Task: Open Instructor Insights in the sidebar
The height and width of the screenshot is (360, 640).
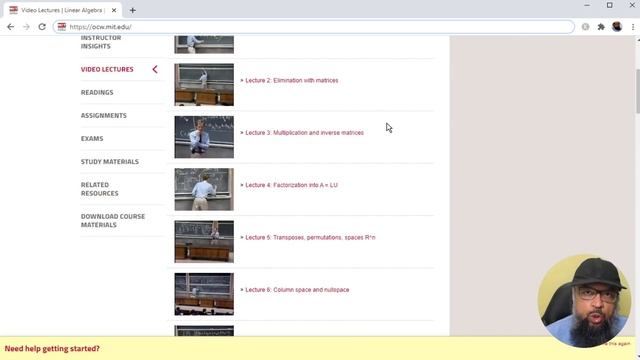Action: 101,42
